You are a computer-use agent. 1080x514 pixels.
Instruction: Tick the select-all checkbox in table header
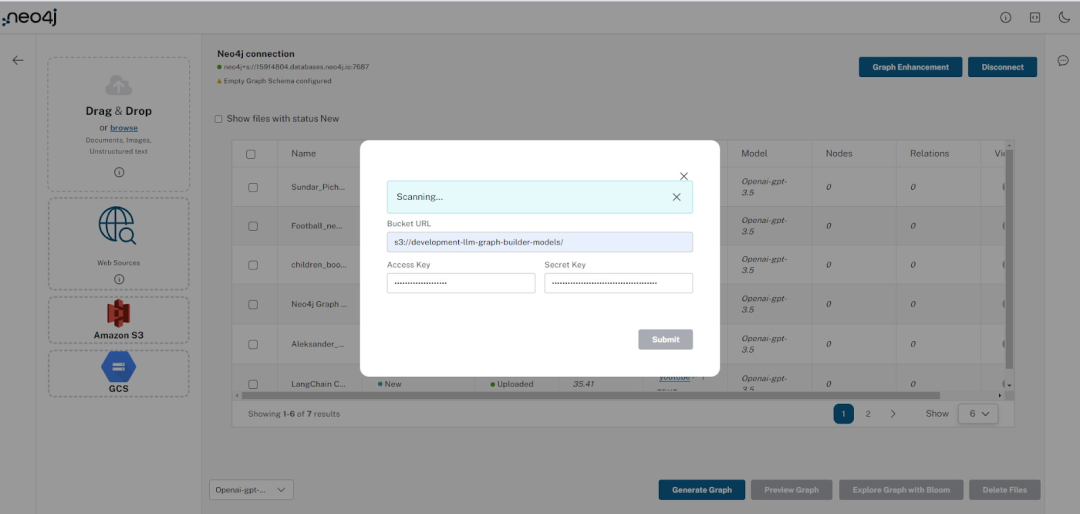tap(251, 154)
